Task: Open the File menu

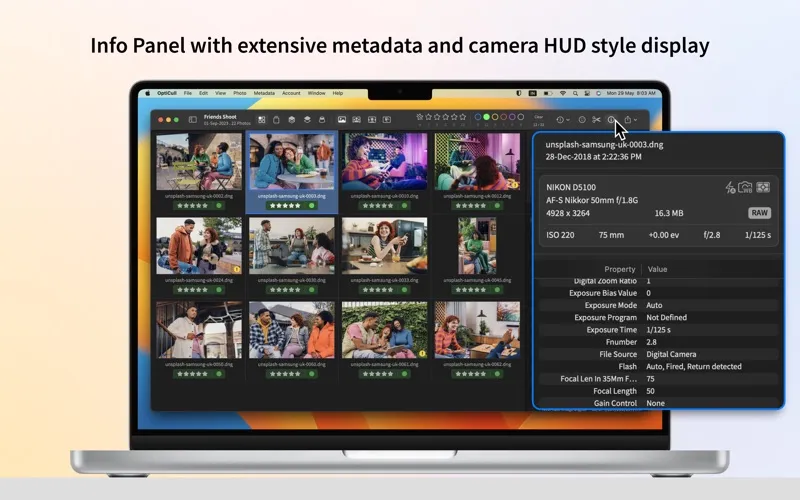Action: point(188,93)
